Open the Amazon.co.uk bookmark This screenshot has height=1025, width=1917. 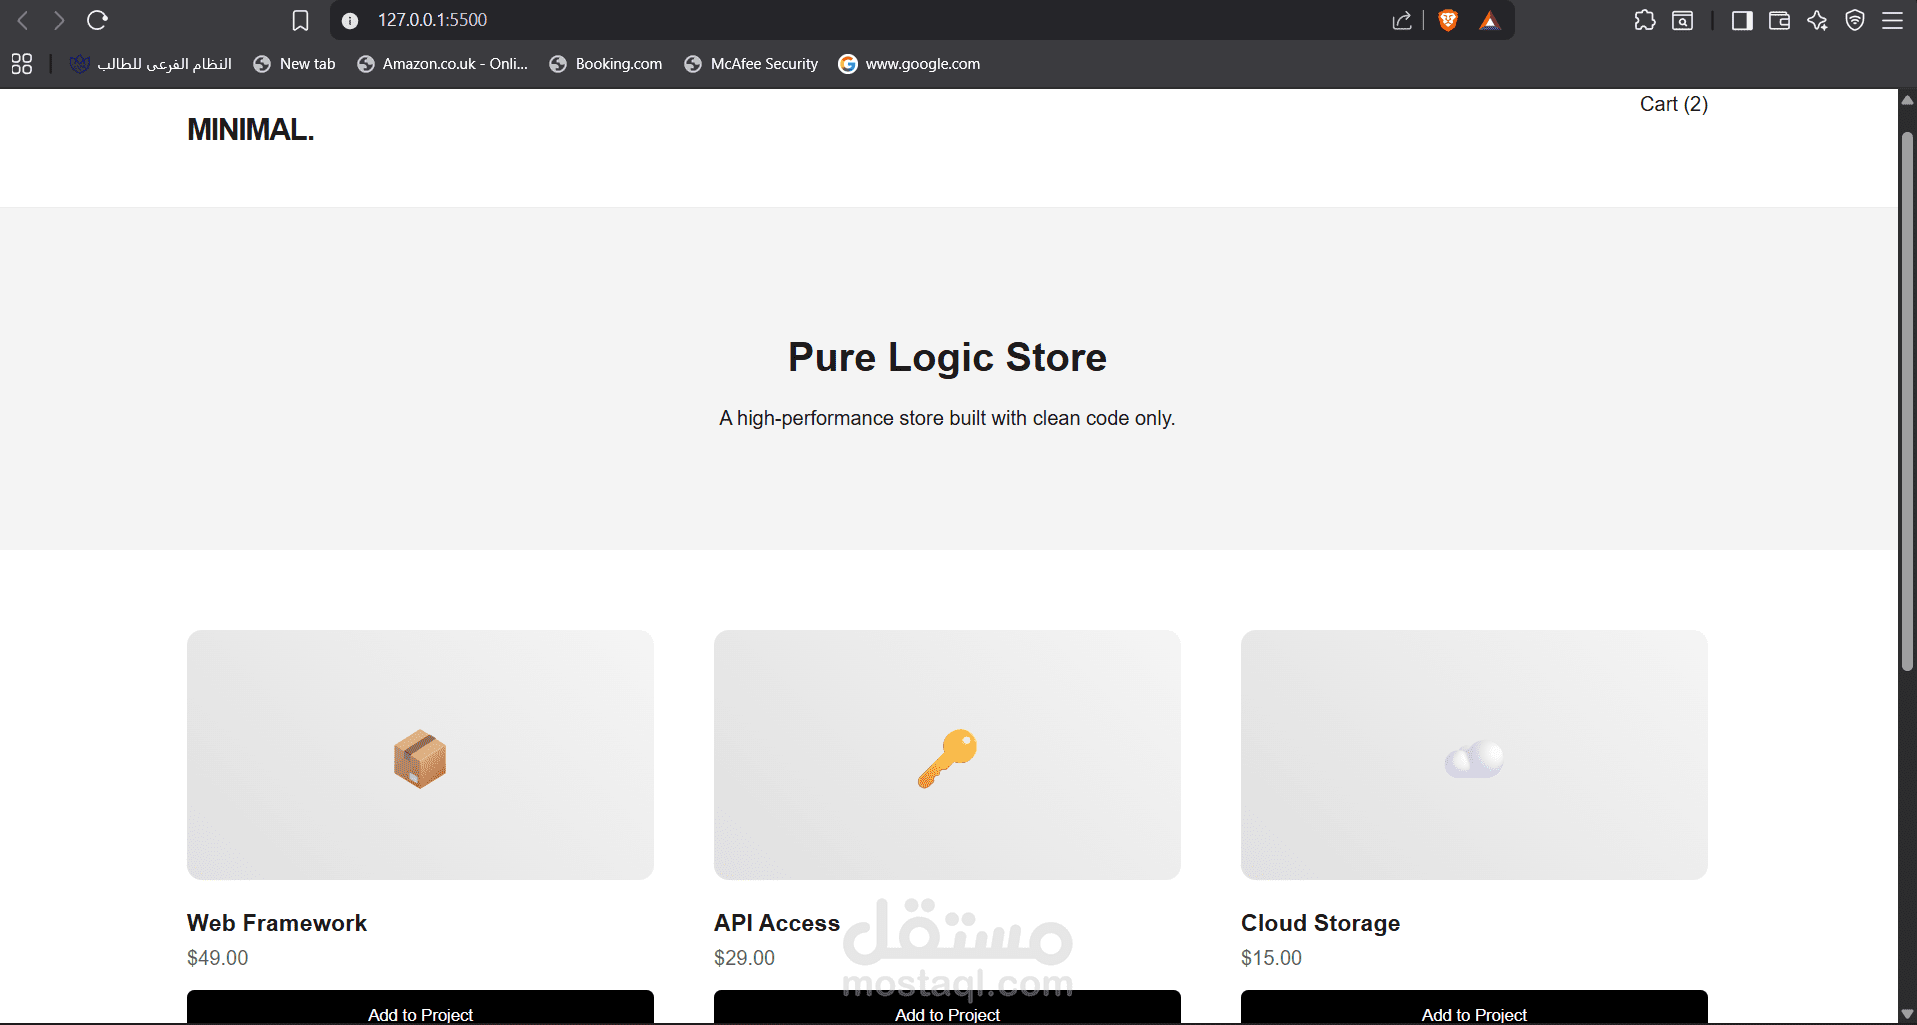(x=442, y=64)
